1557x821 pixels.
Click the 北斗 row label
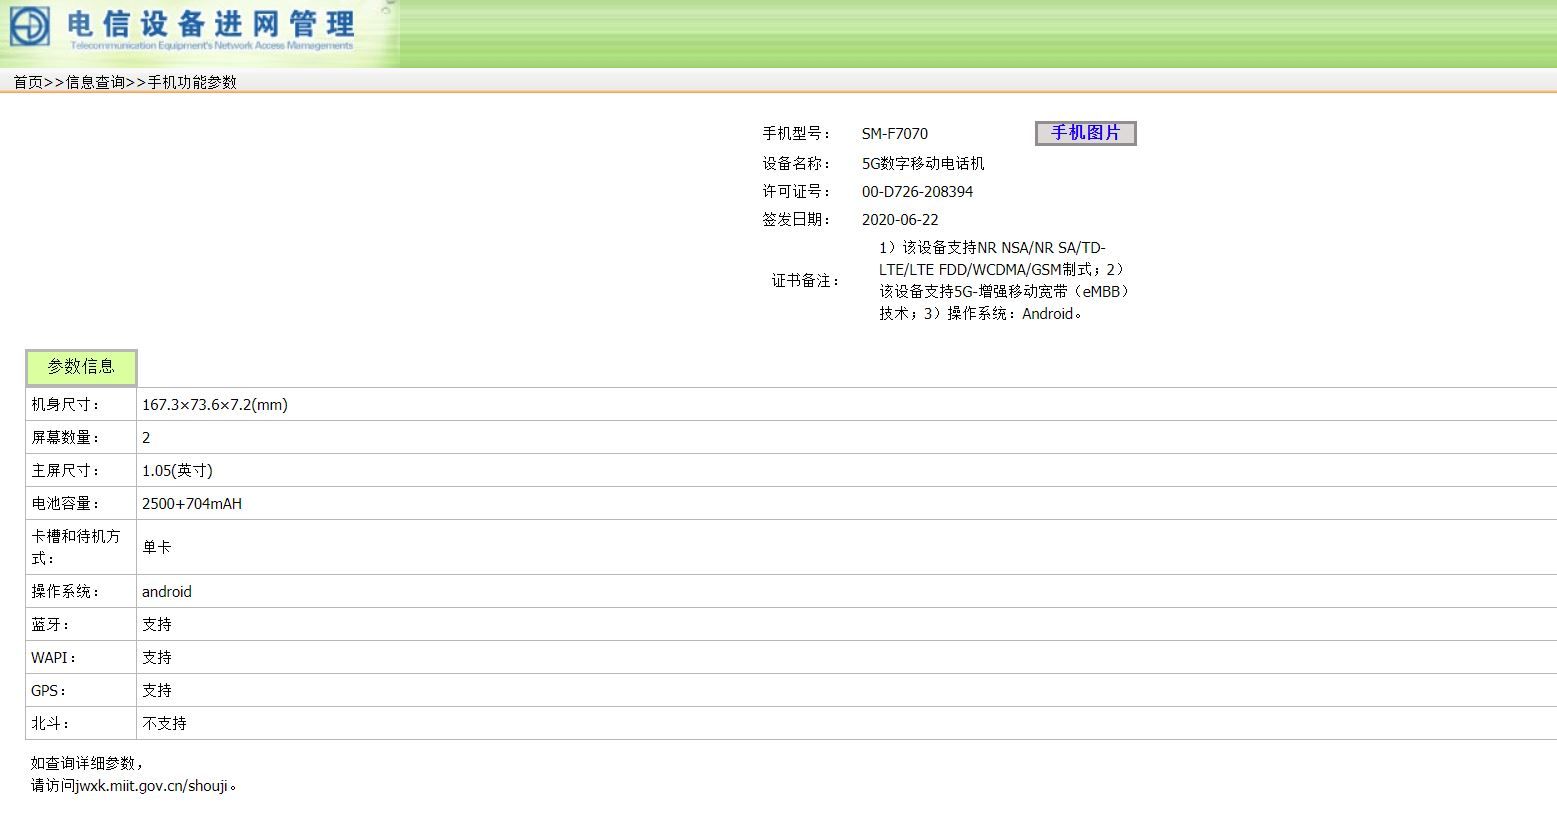click(51, 724)
